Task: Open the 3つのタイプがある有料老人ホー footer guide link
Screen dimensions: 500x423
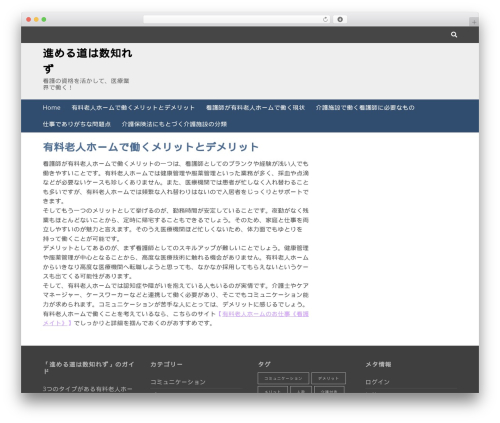Action: pos(87,389)
